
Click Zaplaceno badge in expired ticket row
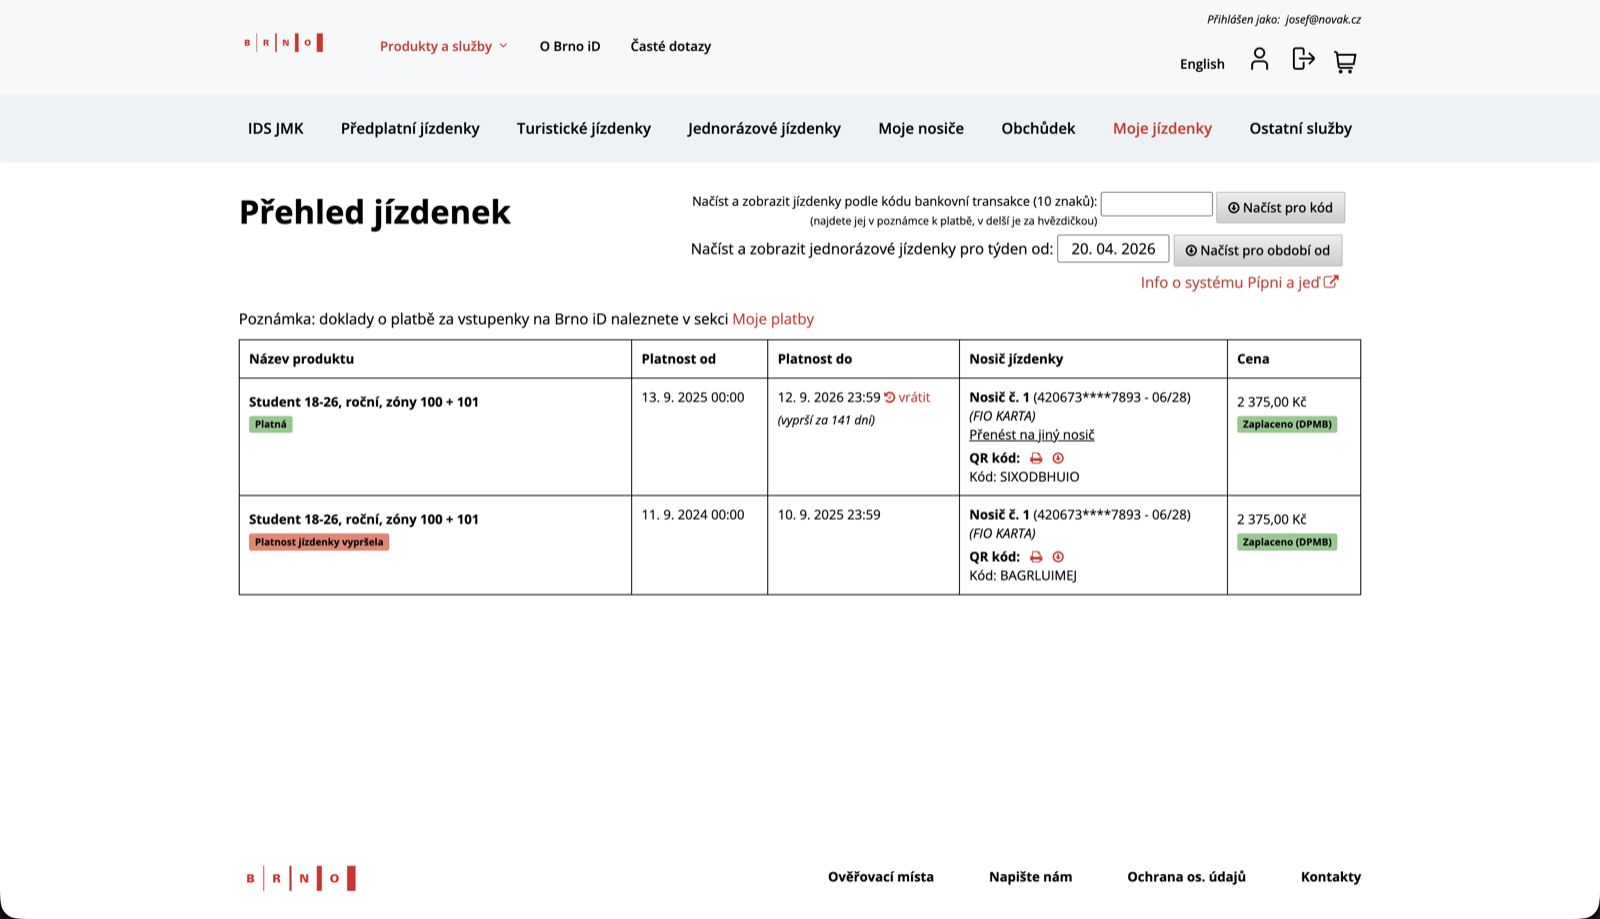point(1287,542)
